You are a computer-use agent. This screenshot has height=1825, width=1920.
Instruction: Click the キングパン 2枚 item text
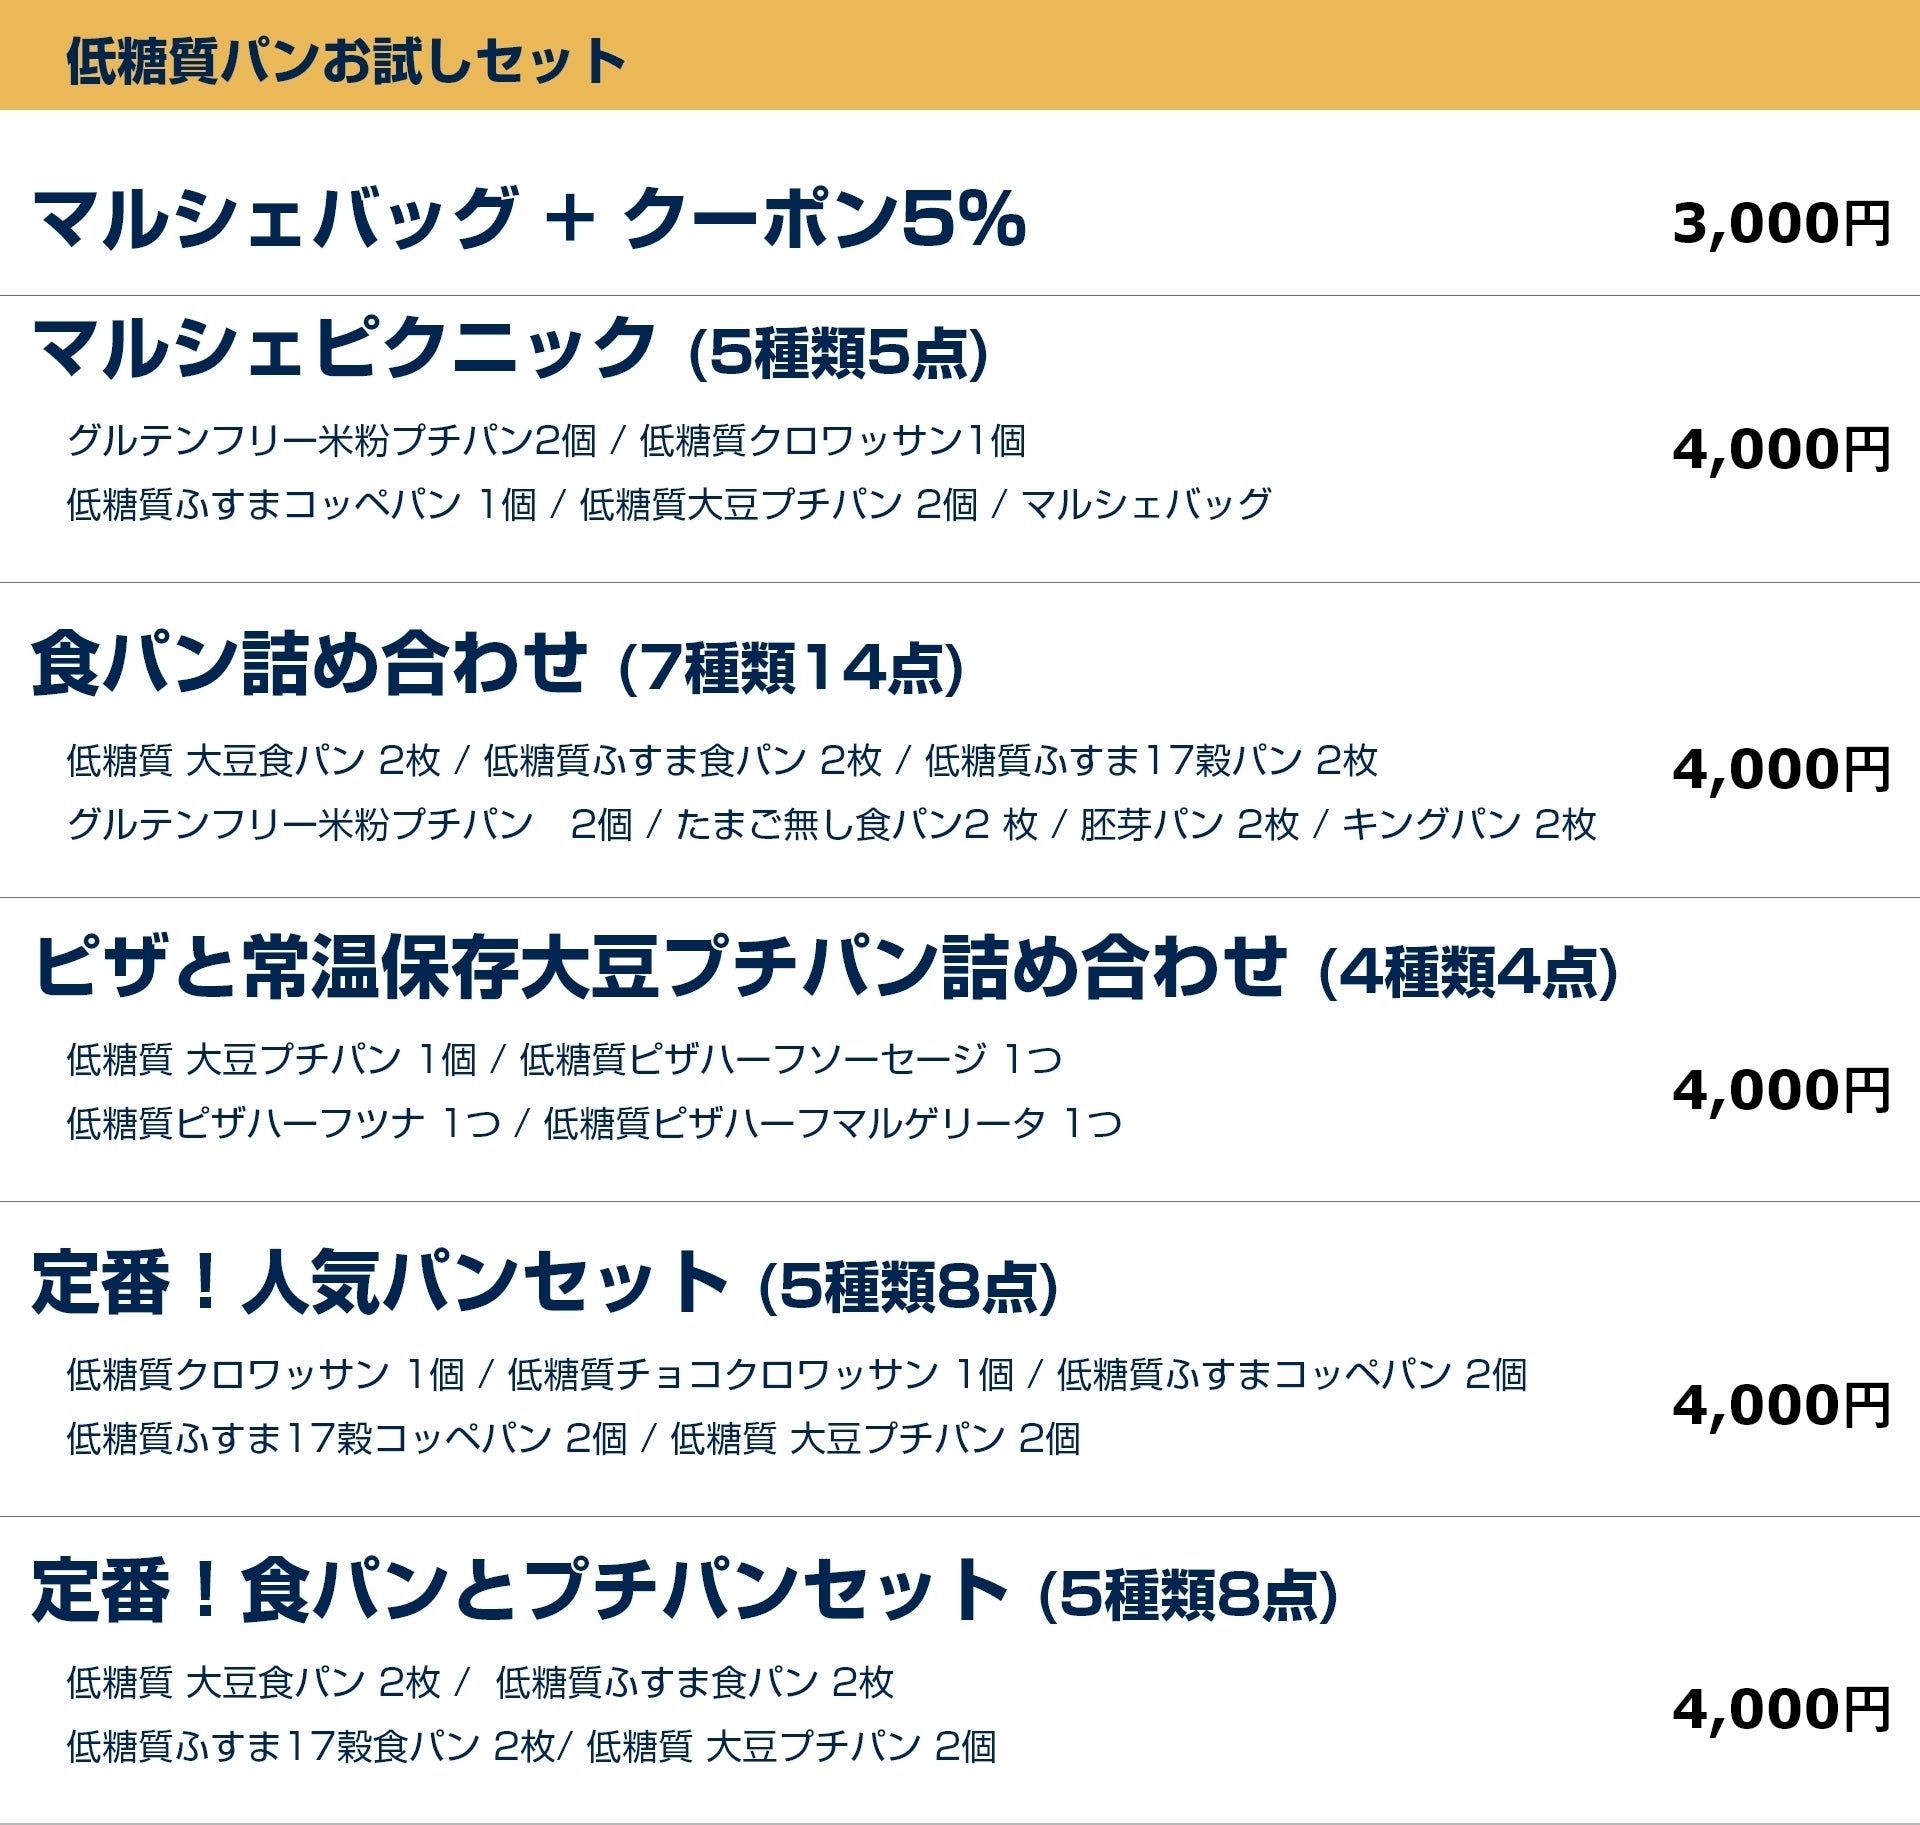(1468, 824)
